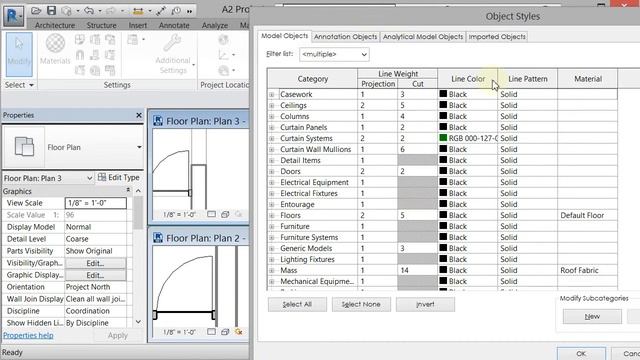Click the Properties panel down scroll arrow

coord(138,322)
